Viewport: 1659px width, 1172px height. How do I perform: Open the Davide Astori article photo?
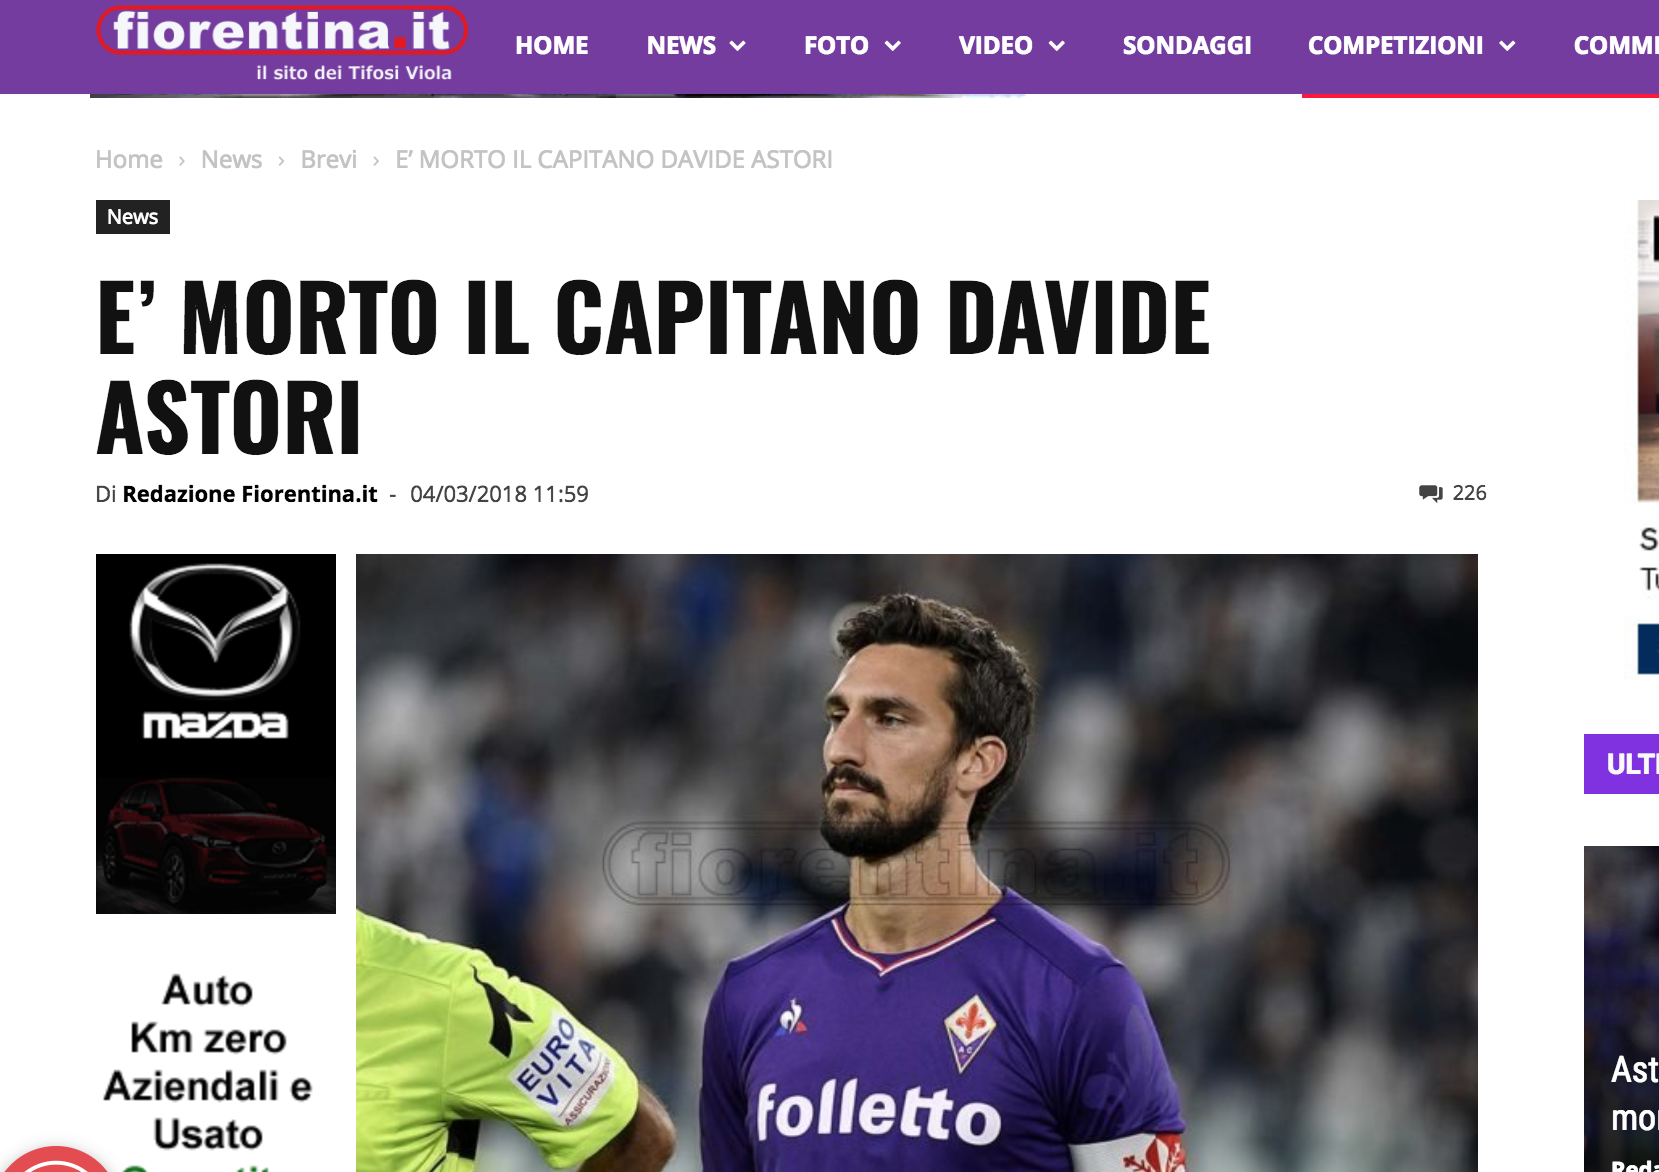coord(917,863)
